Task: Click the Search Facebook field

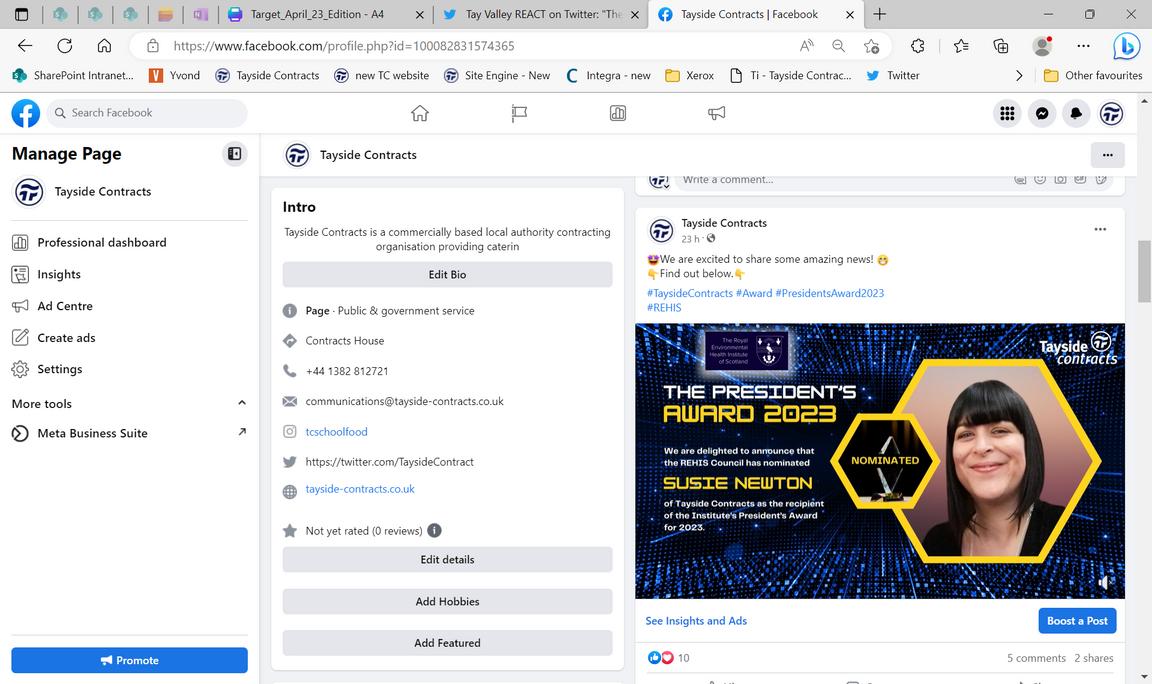Action: [148, 113]
